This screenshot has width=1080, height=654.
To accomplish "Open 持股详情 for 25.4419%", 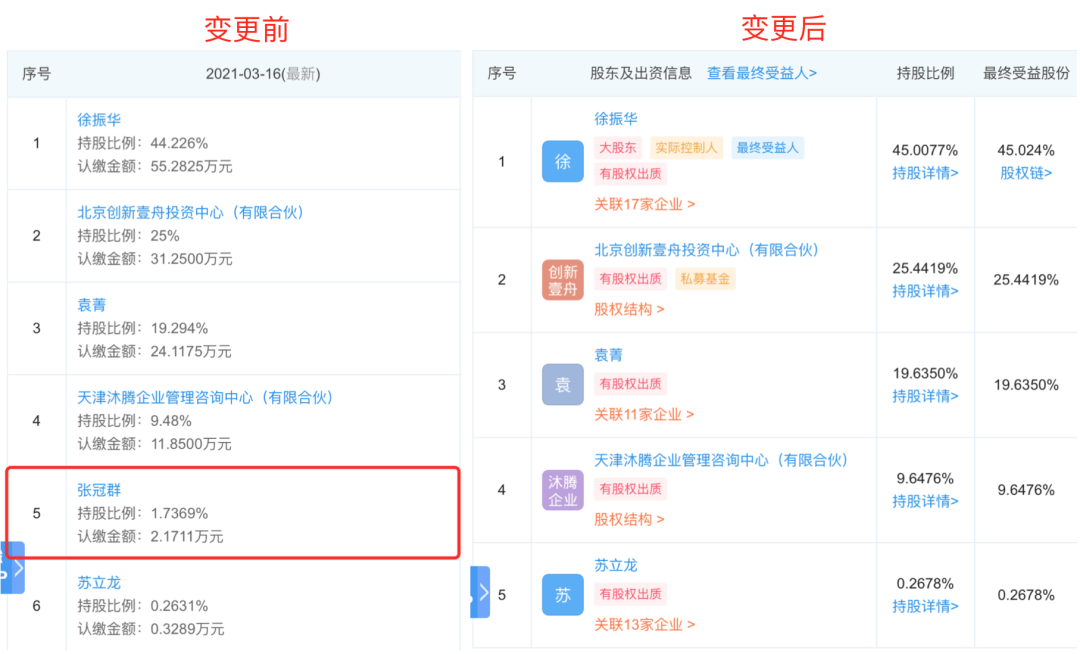I will (925, 292).
